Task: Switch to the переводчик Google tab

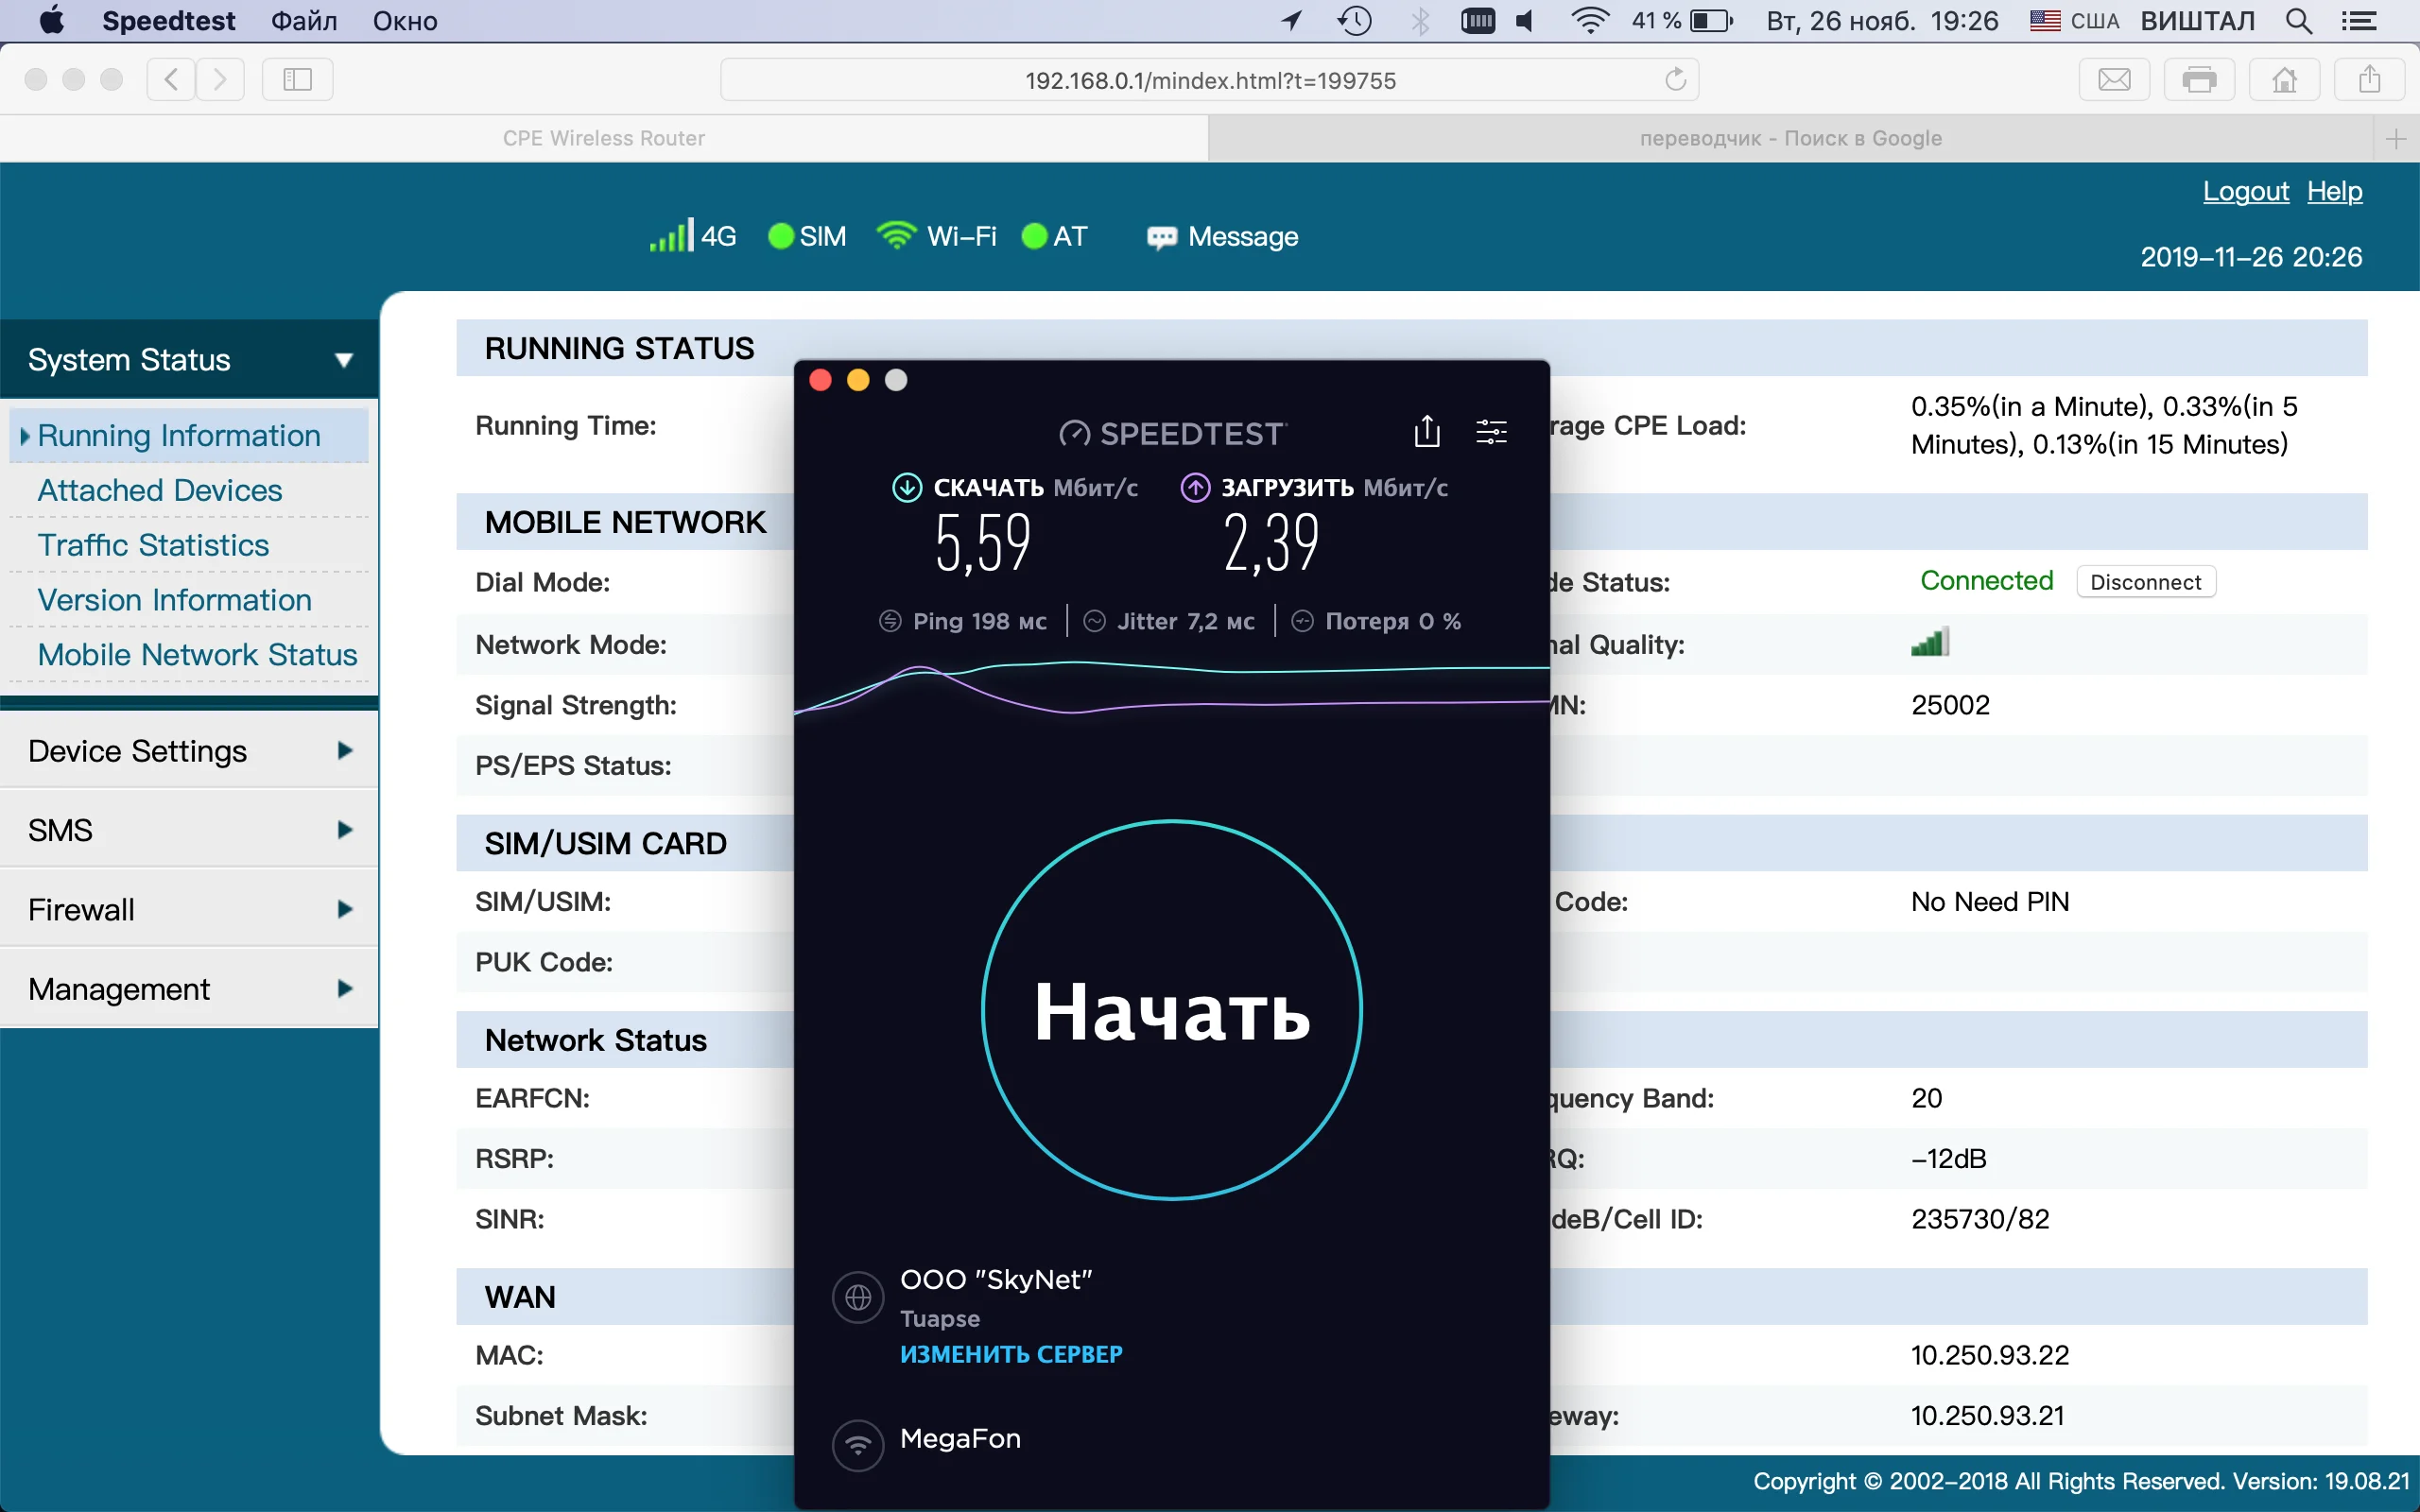Action: [1790, 138]
